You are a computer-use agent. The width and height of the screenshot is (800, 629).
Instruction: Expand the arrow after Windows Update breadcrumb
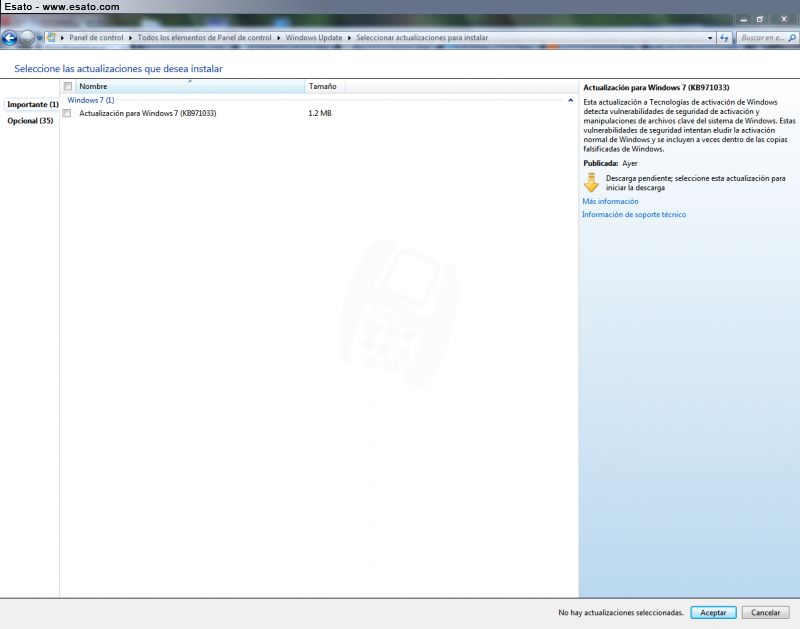tap(349, 38)
